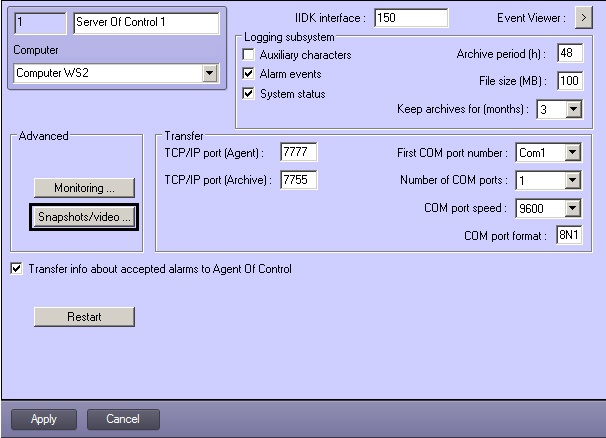Viewport: 606px width, 438px height.
Task: Enable Auxiliary characters checkbox
Action: [249, 55]
